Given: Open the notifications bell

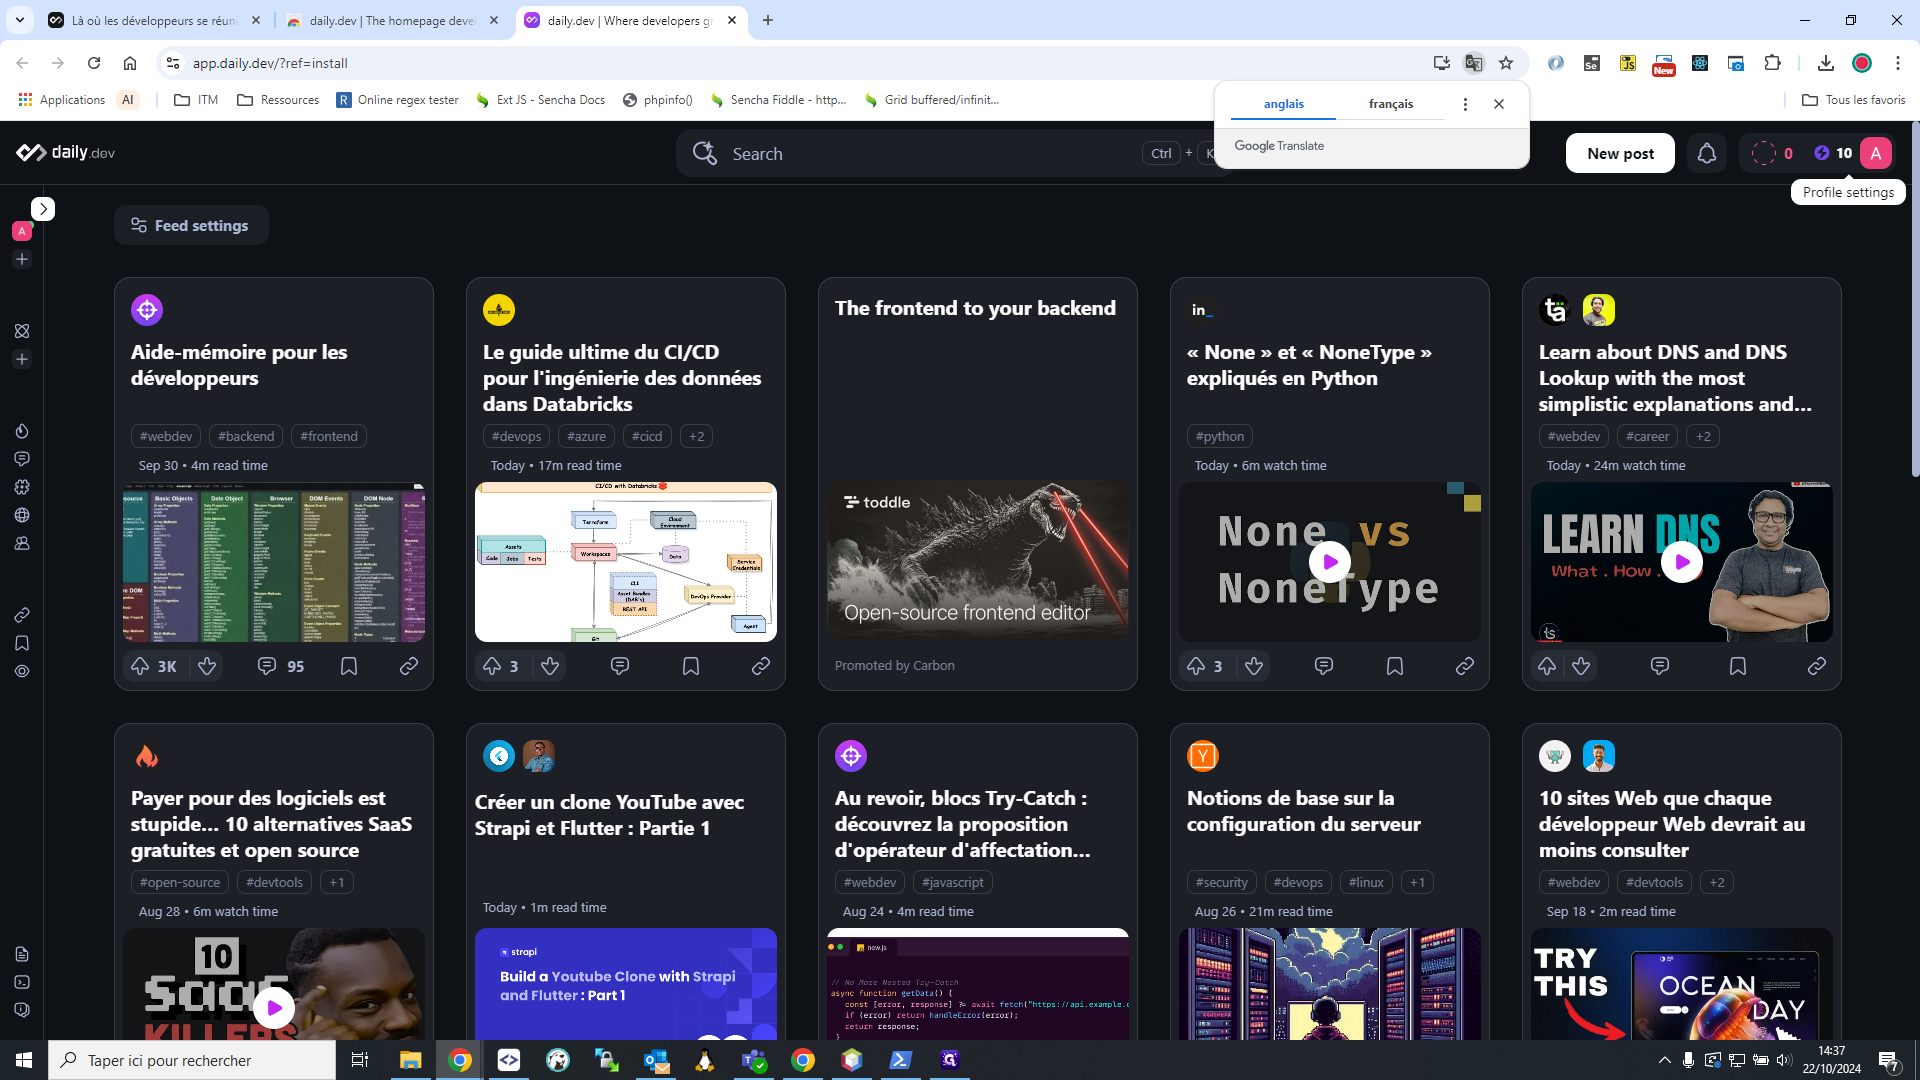Looking at the screenshot, I should click(1707, 153).
